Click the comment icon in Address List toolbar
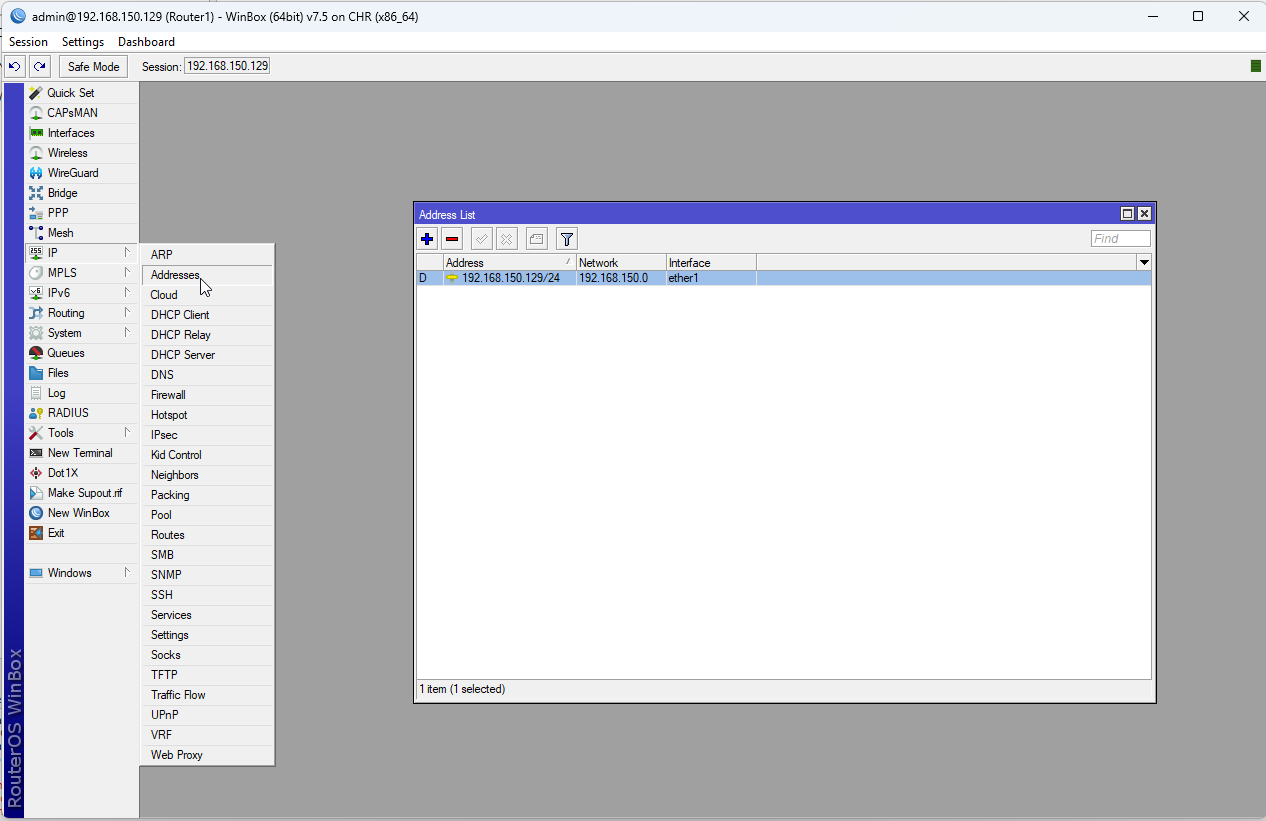 (x=536, y=238)
